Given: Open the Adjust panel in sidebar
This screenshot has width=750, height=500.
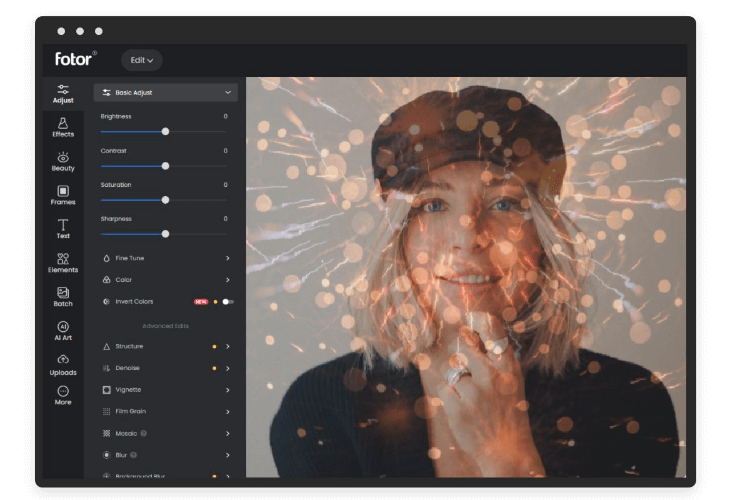Looking at the screenshot, I should coord(63,93).
